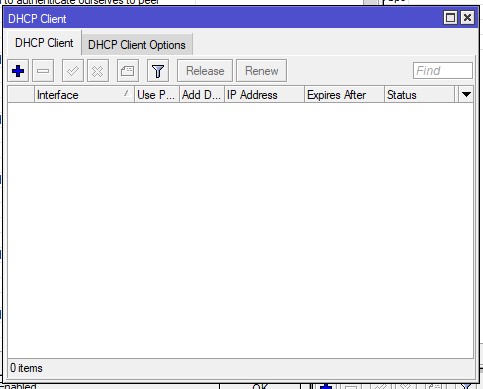Open the column selection dropdown arrow

coord(466,95)
